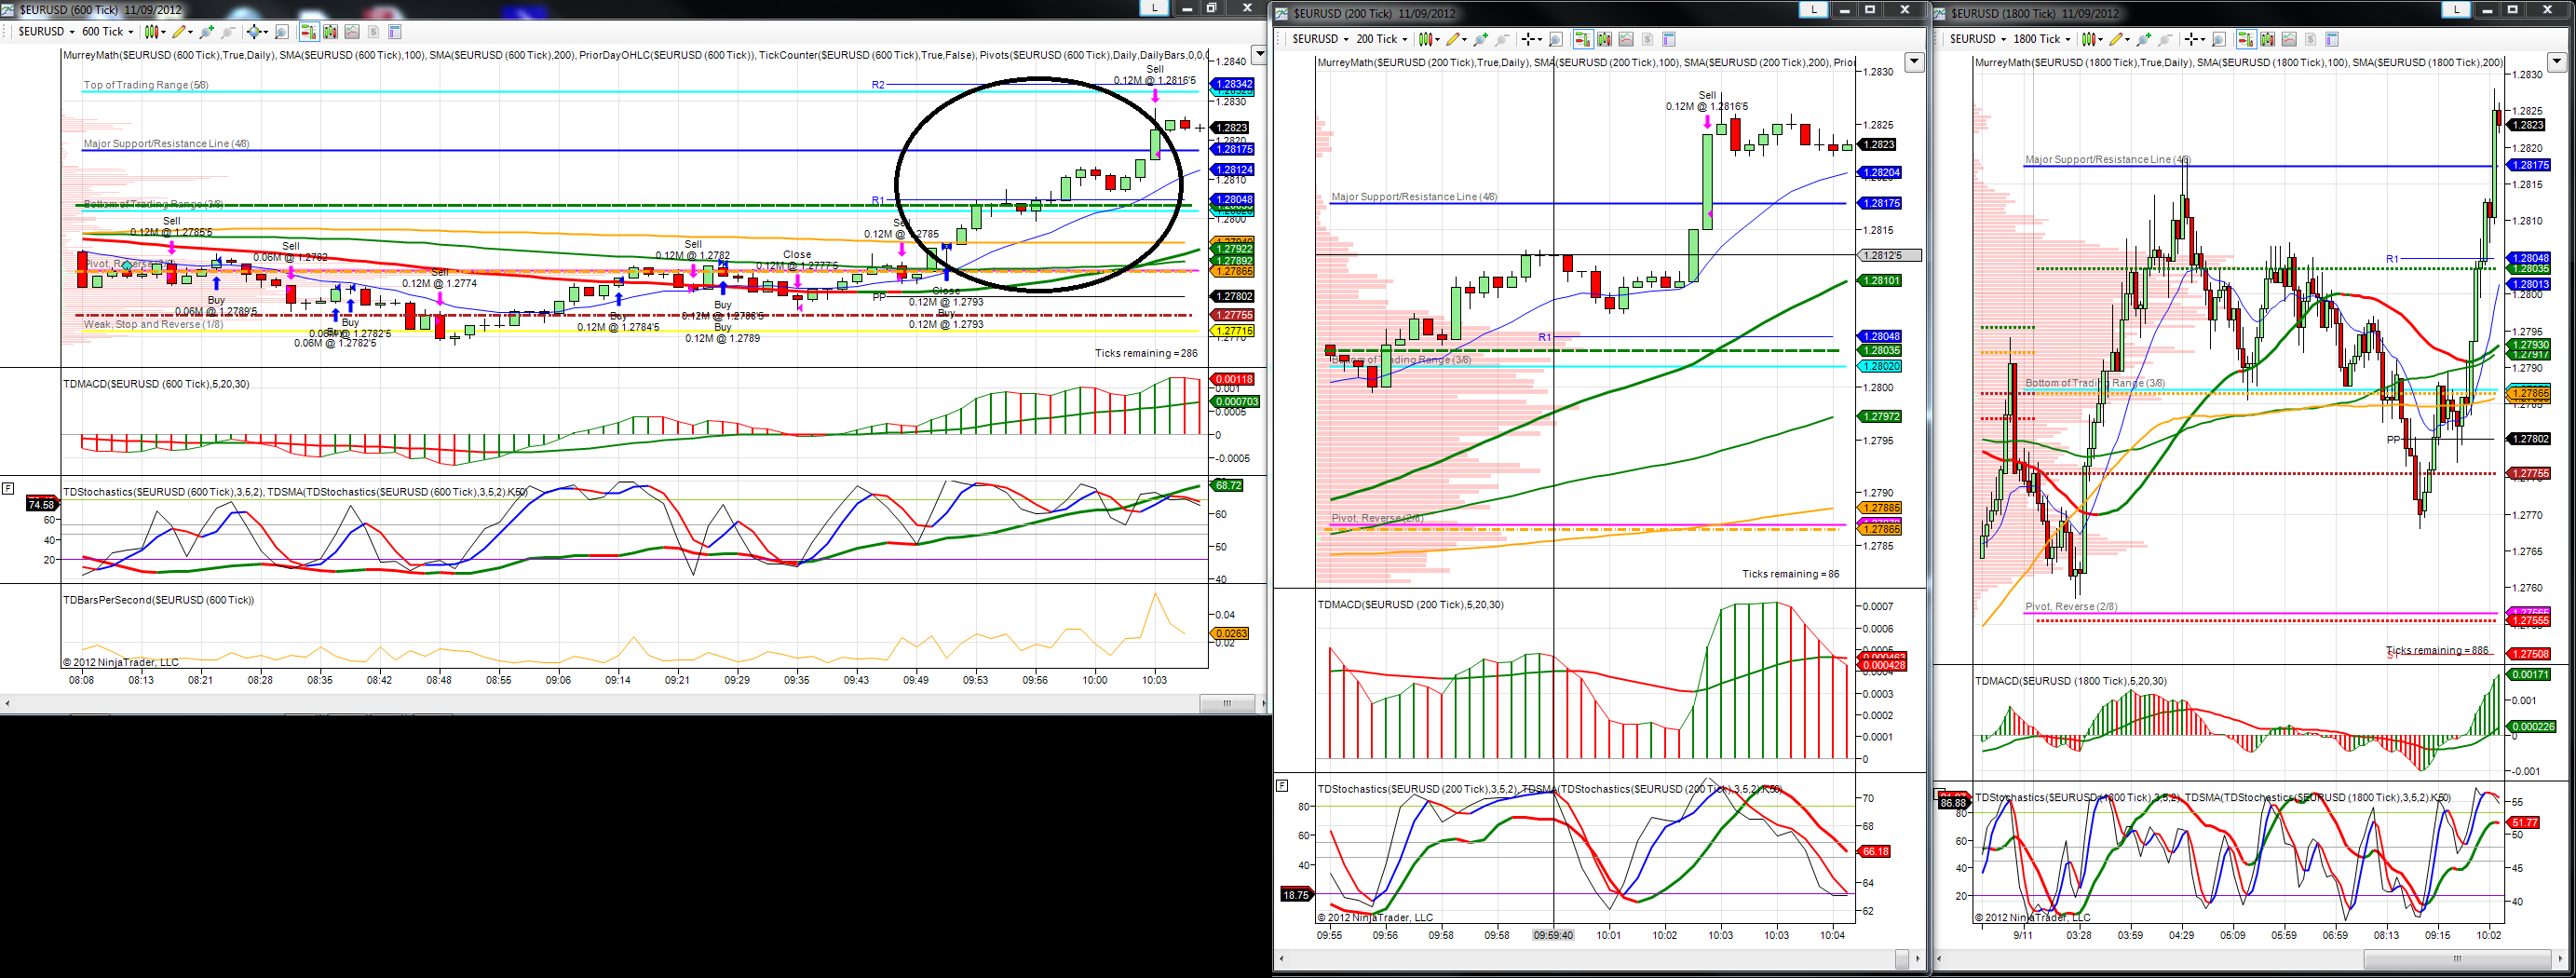Click zoom in magnifier in 1800 Tick window
The image size is (2576, 978).
pos(2144,39)
